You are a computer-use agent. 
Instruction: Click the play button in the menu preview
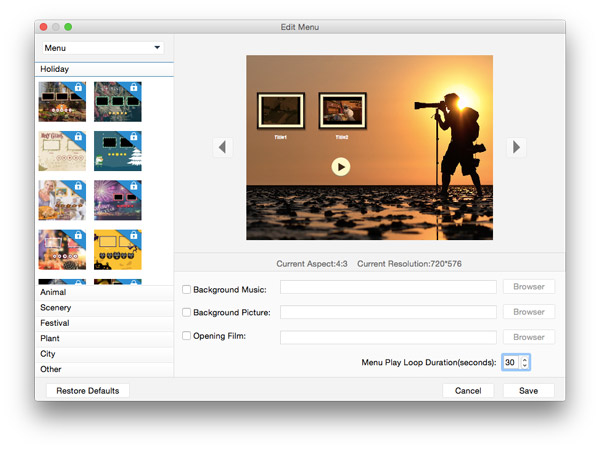point(341,167)
